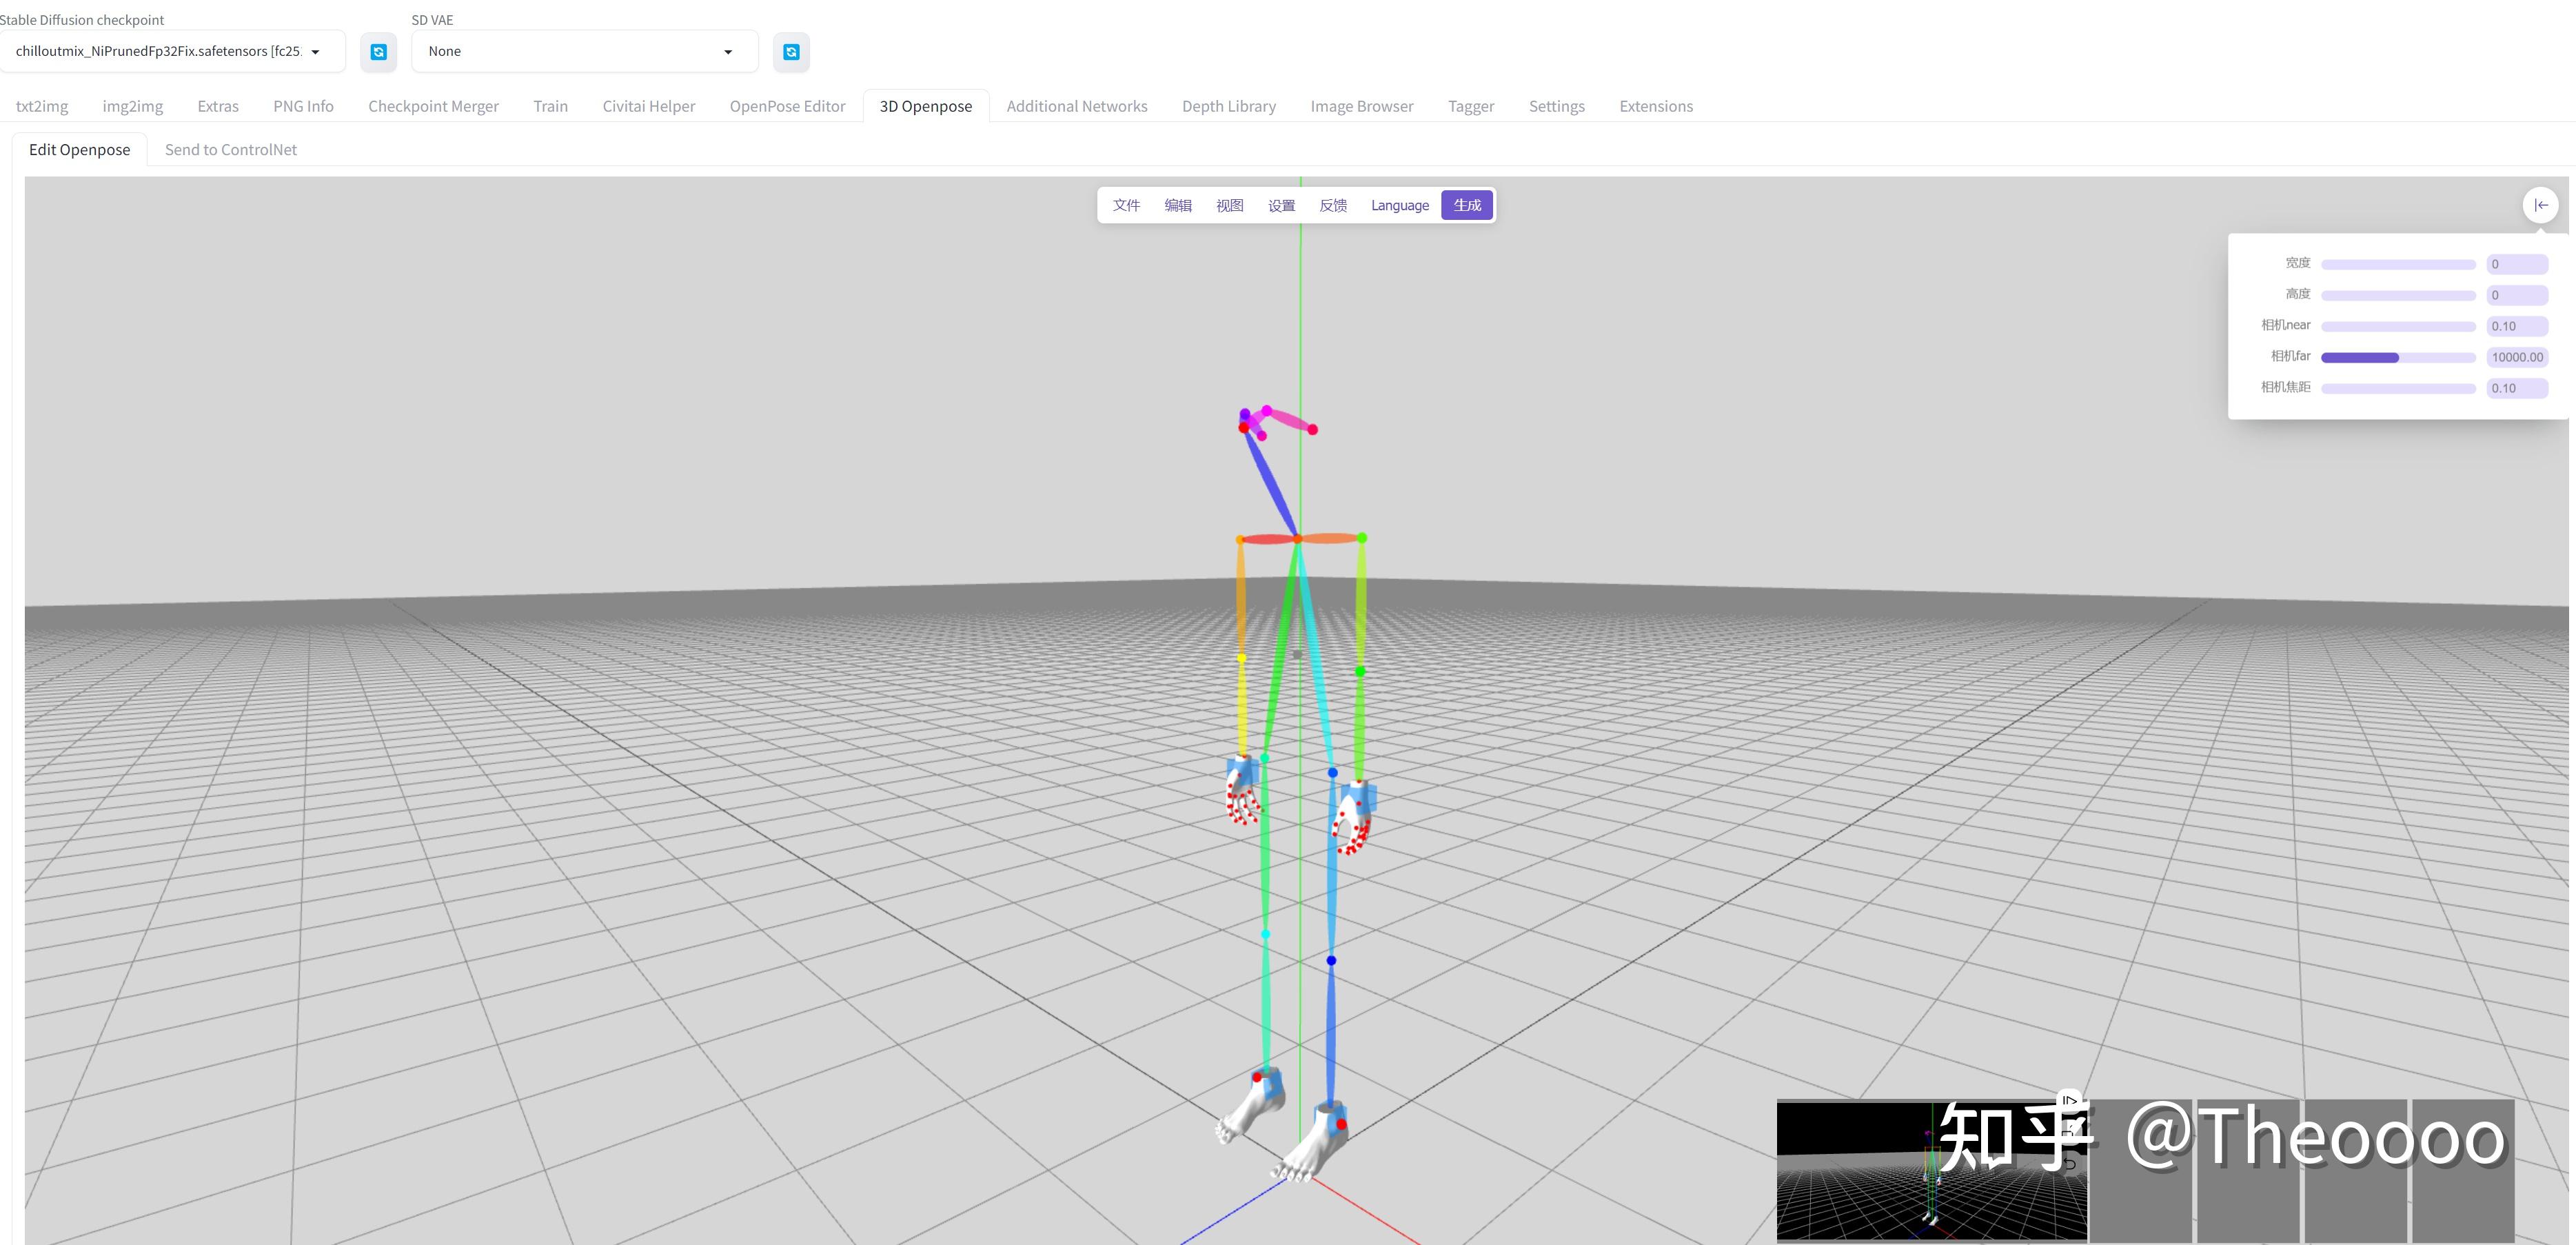Screen dimensions: 2576x1245
Task: Click the 相机焦距 value field
Action: pyautogui.click(x=2516, y=388)
